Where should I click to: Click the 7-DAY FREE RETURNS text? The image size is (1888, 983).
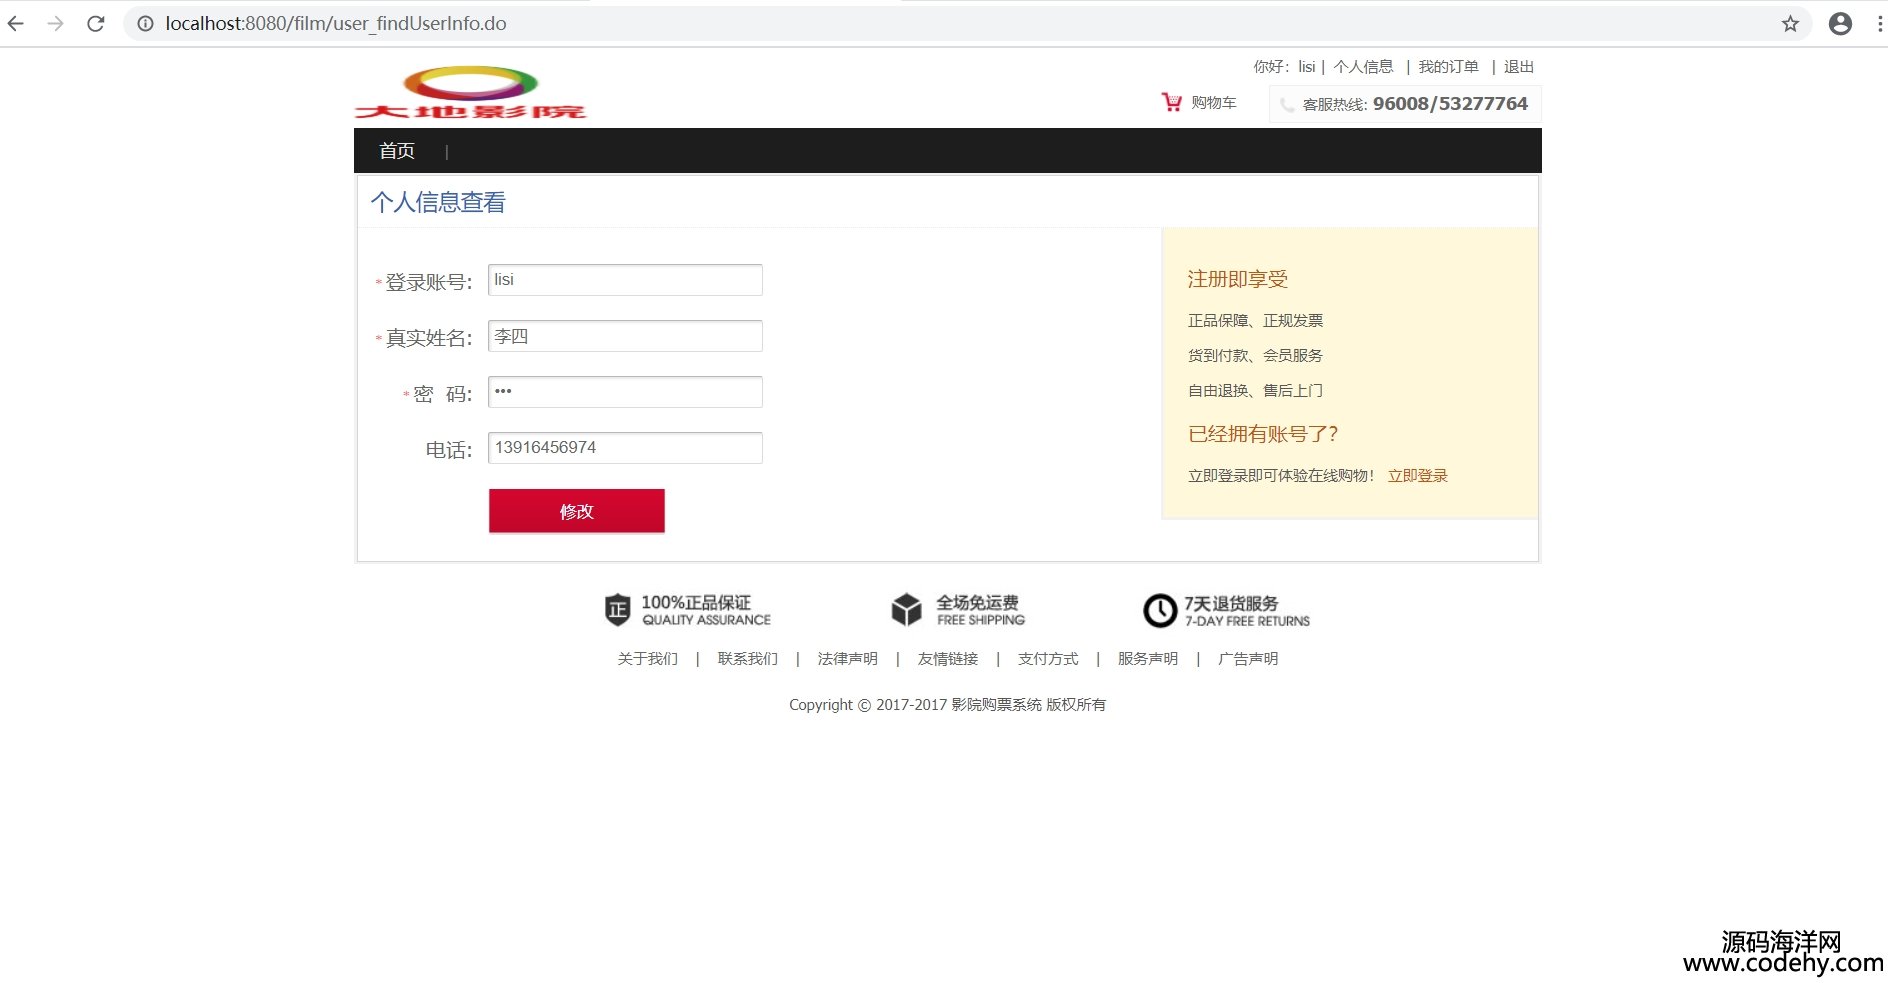pos(1248,621)
